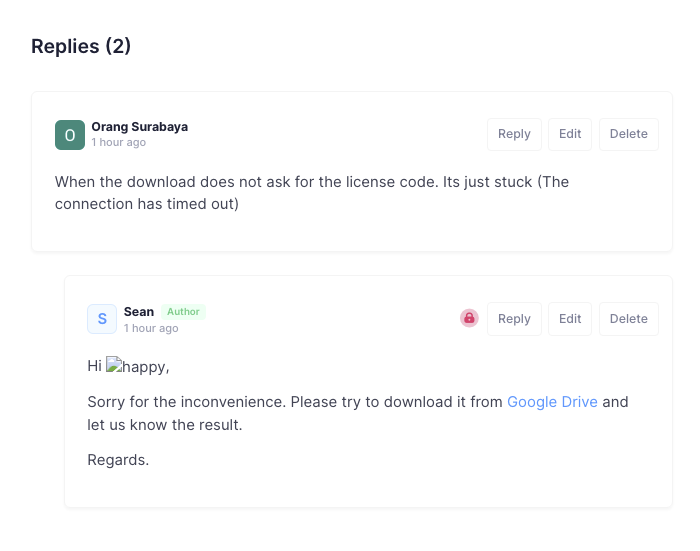Viewport: 700px width, 551px height.
Task: Click Sean's blue S avatar icon
Action: coord(102,319)
